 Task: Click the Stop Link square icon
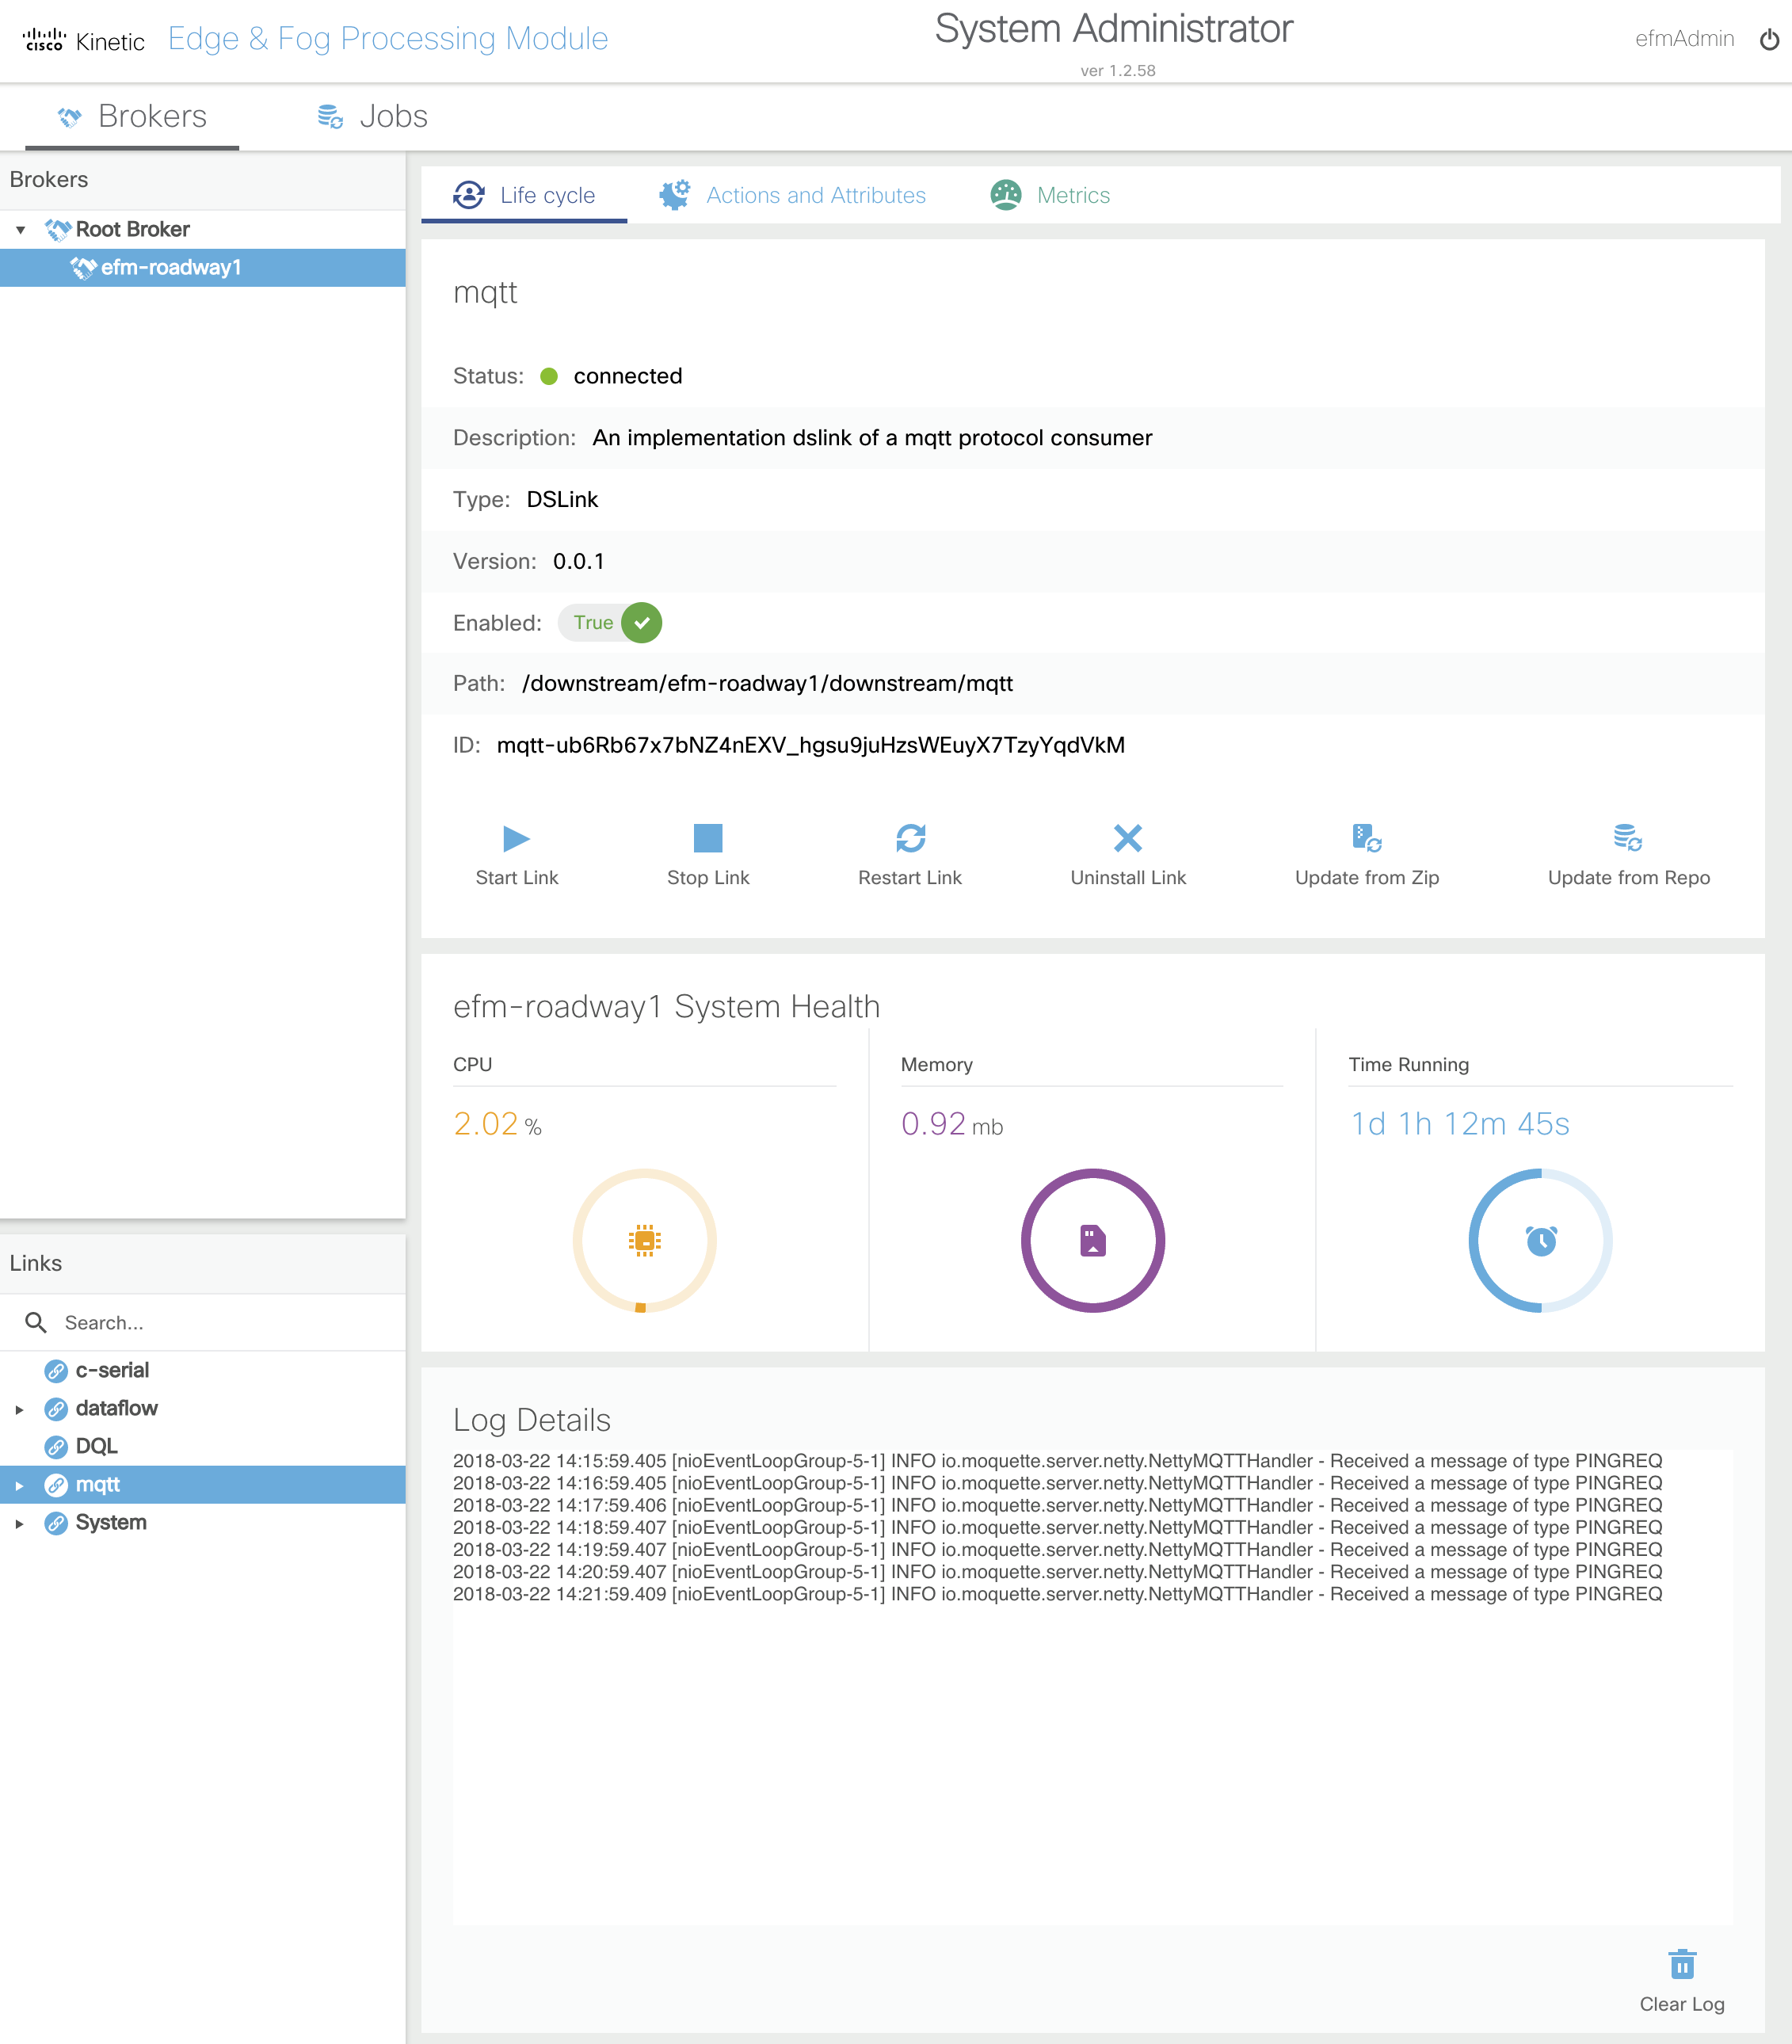(x=708, y=838)
